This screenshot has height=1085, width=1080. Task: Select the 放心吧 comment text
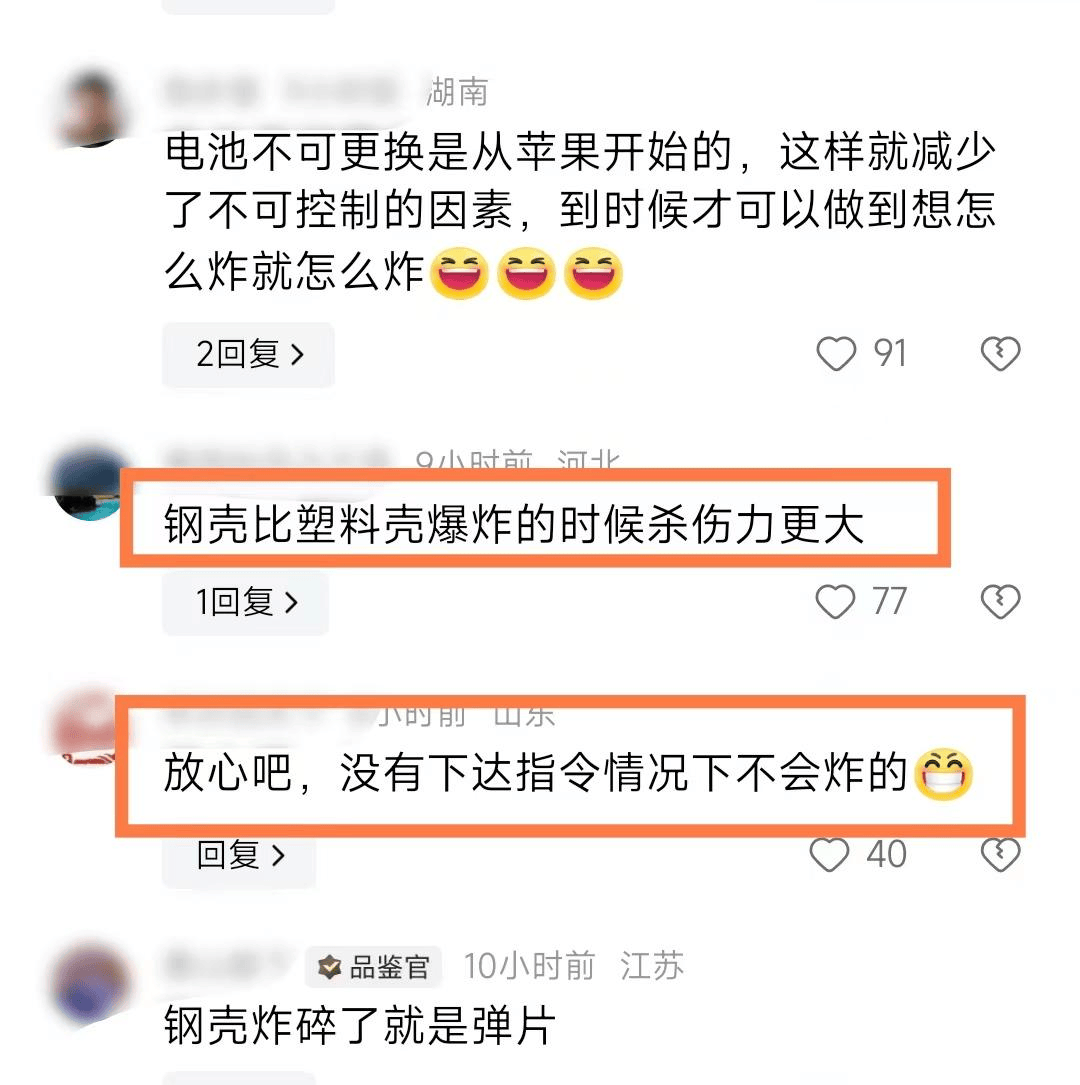pos(569,773)
